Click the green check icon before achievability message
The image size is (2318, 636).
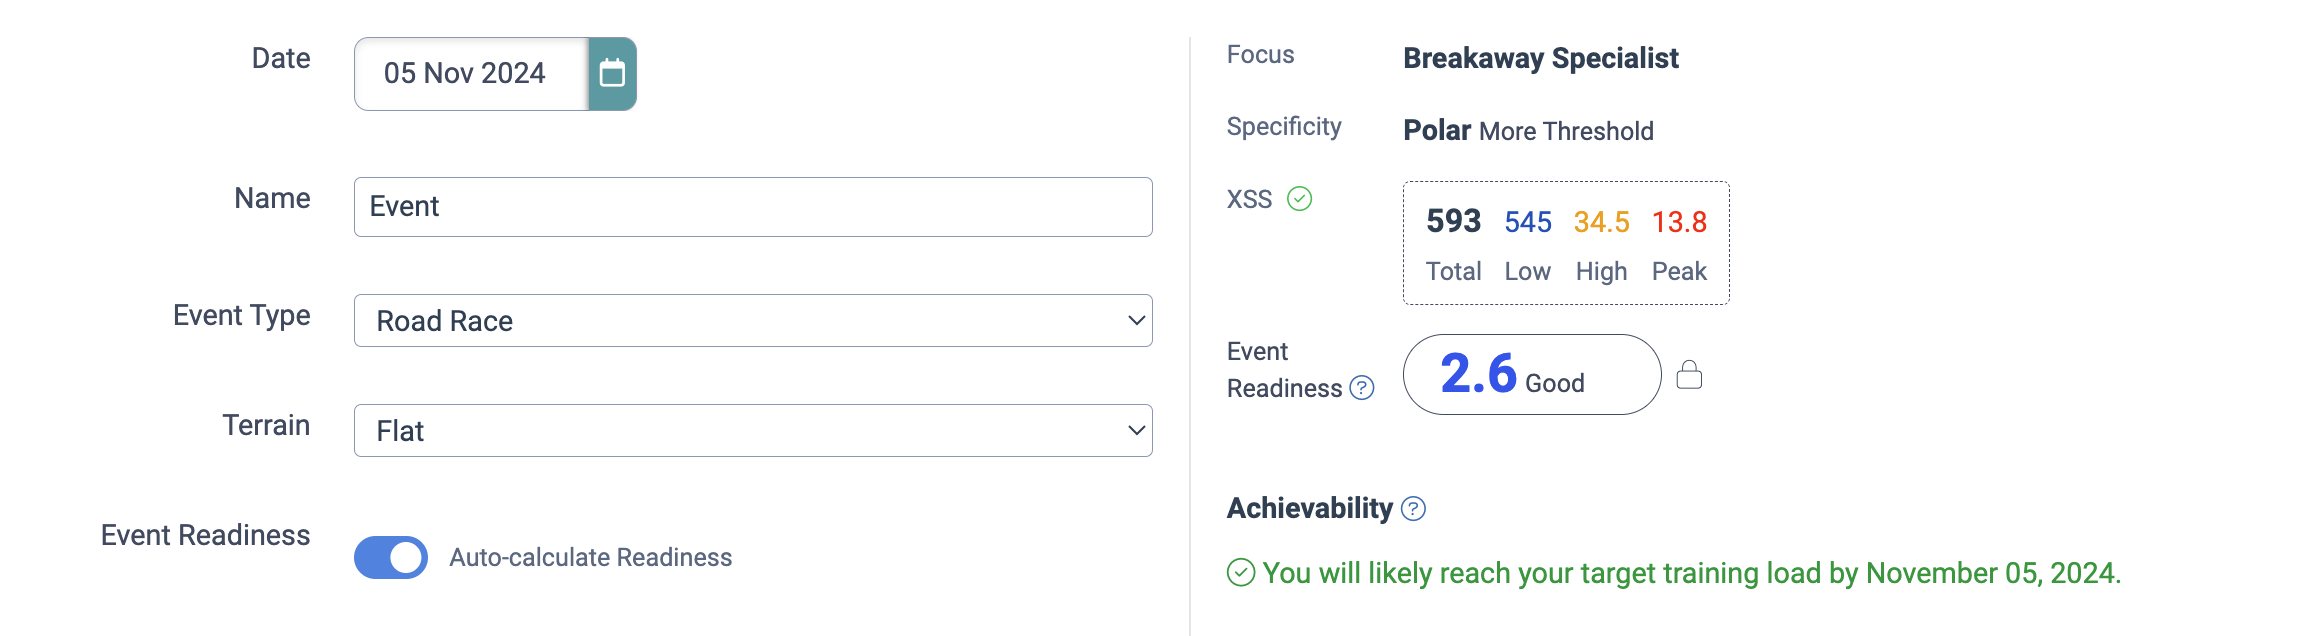coord(1241,573)
